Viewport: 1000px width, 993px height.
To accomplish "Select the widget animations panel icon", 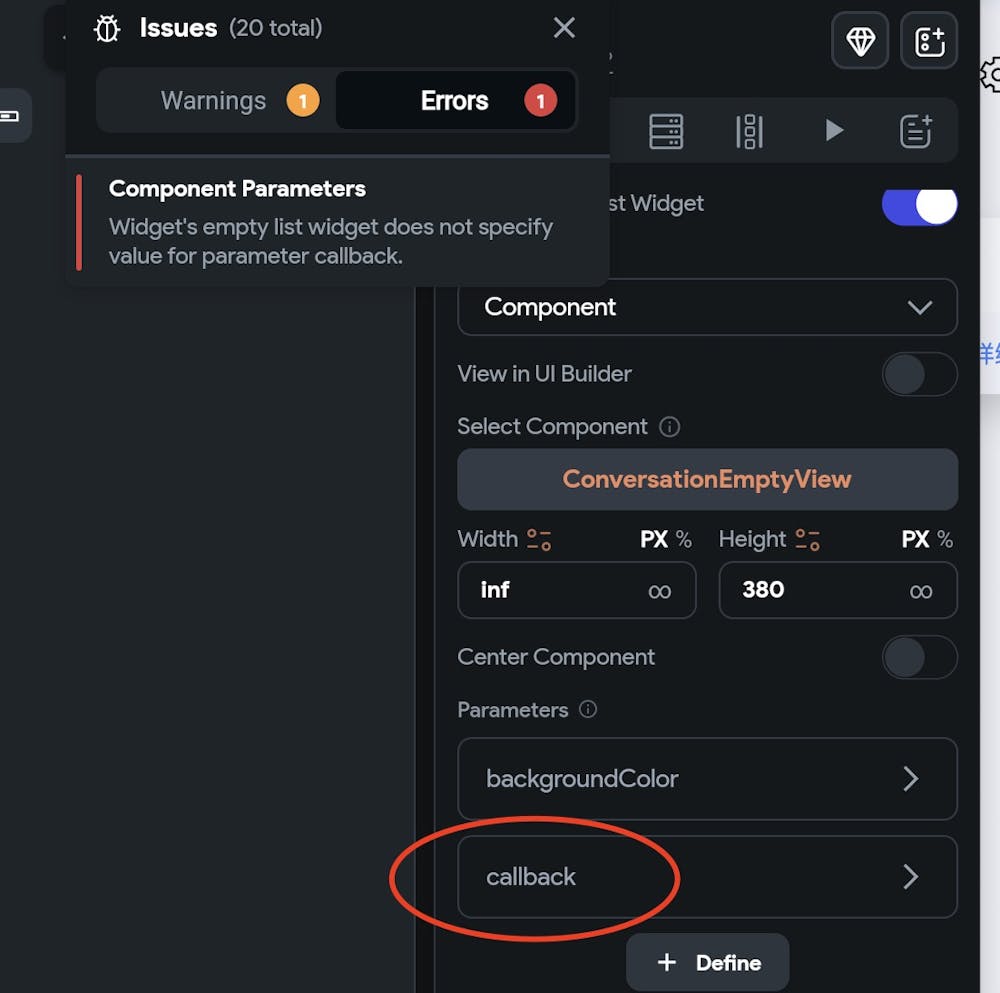I will click(750, 131).
